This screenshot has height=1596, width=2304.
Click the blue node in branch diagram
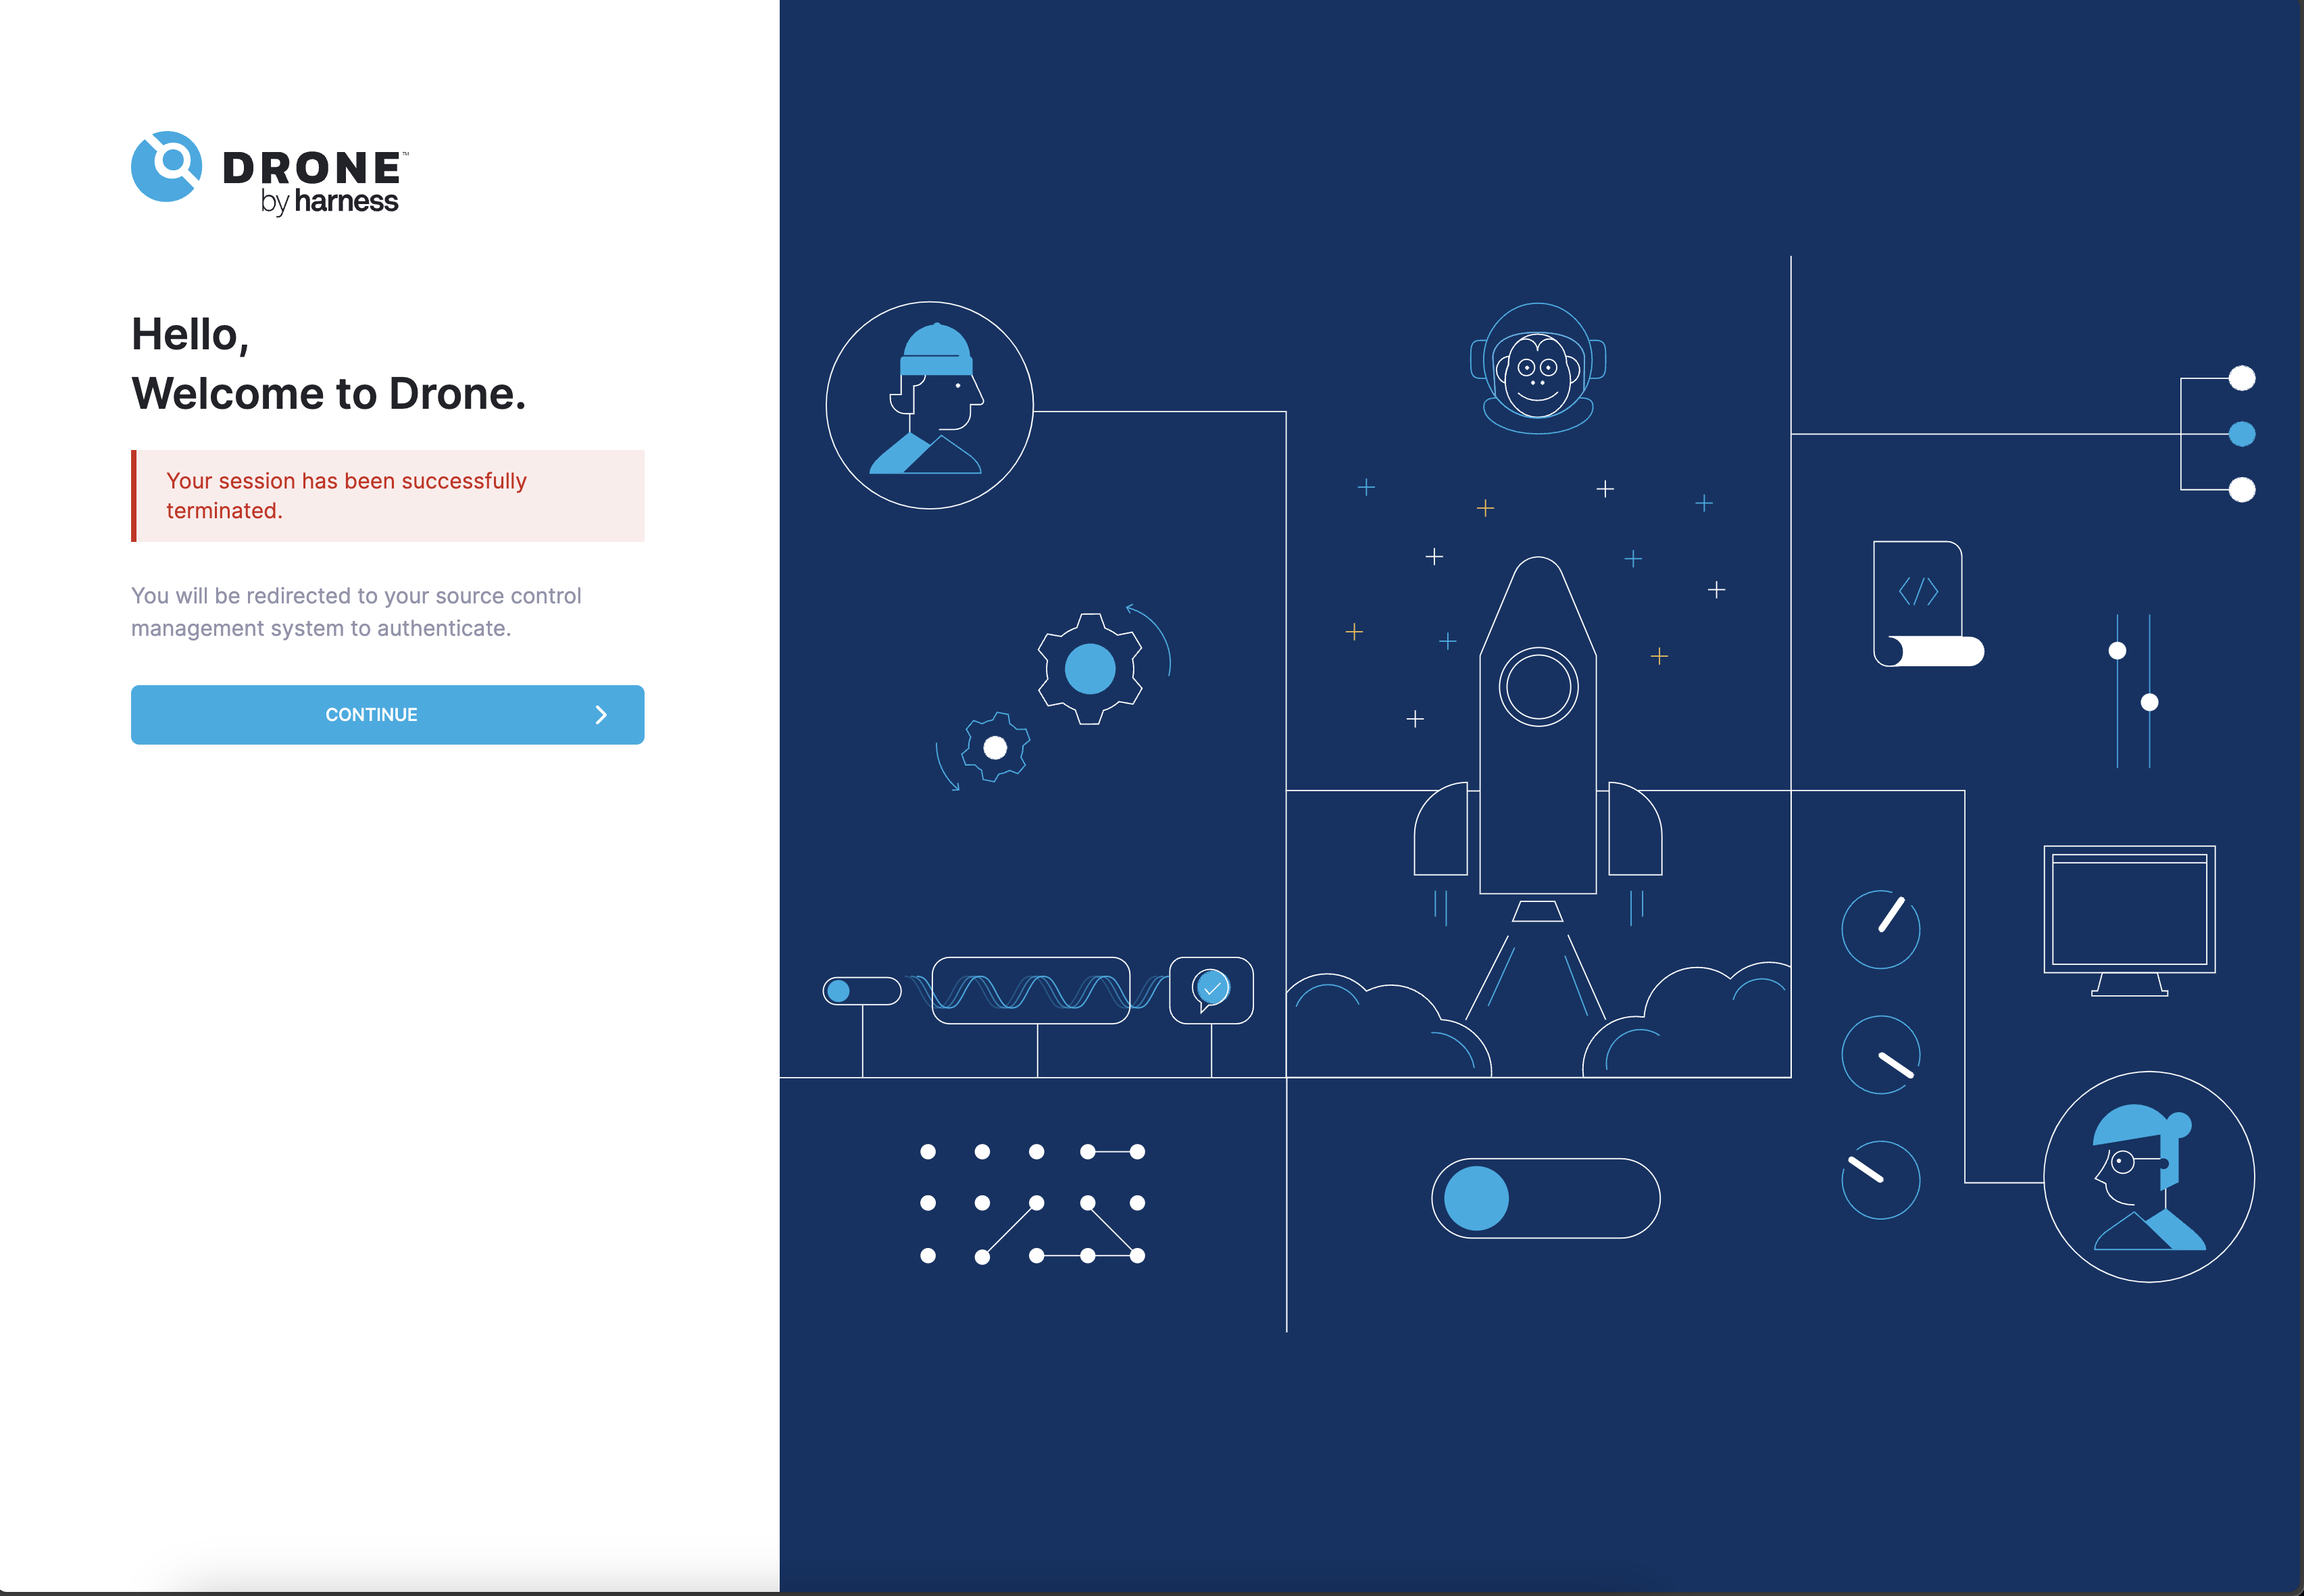[2242, 434]
